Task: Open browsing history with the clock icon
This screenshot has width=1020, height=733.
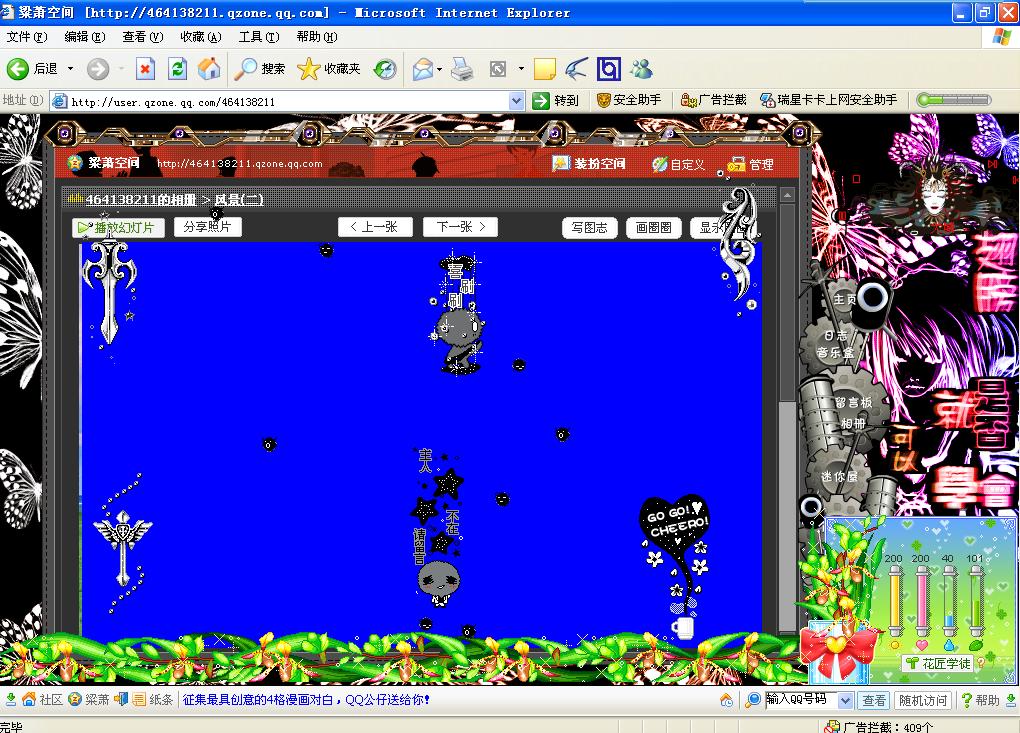Action: coord(384,68)
